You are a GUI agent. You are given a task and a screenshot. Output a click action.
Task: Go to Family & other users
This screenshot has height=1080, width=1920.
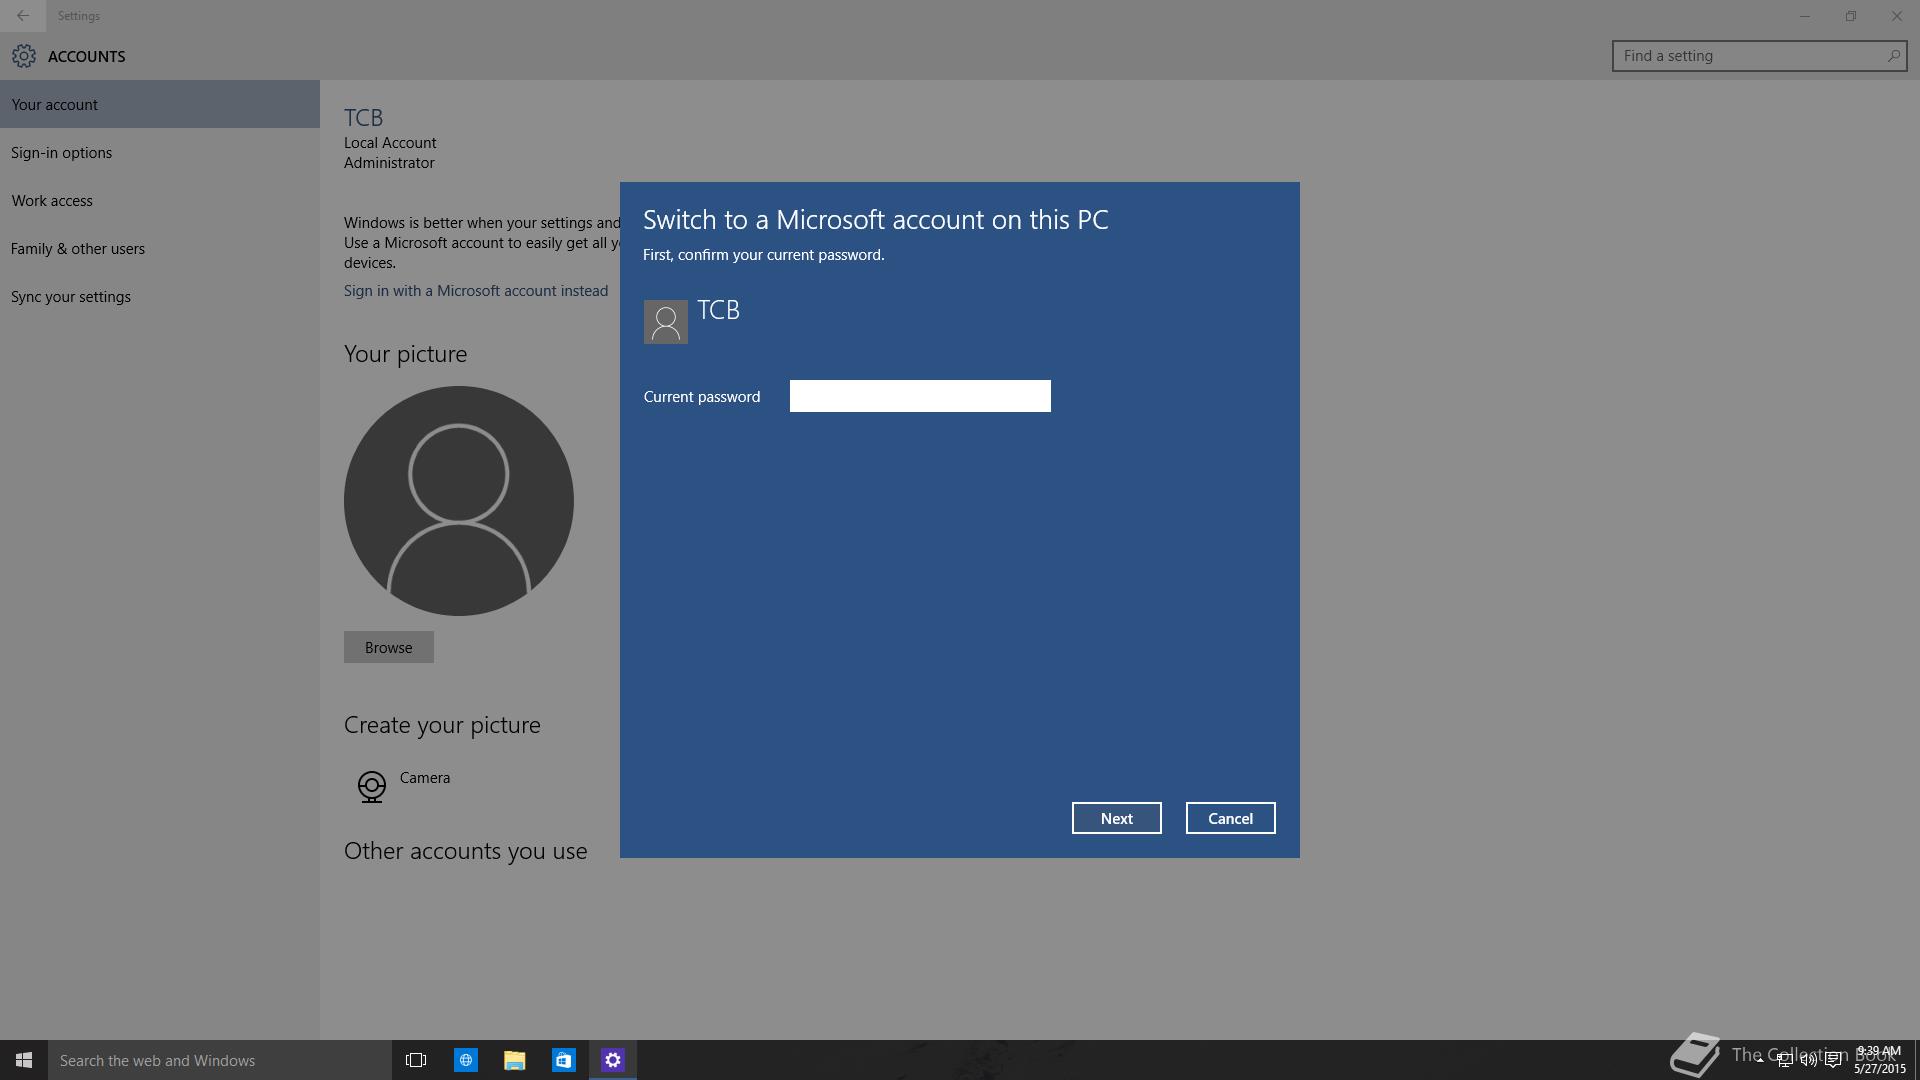160,248
